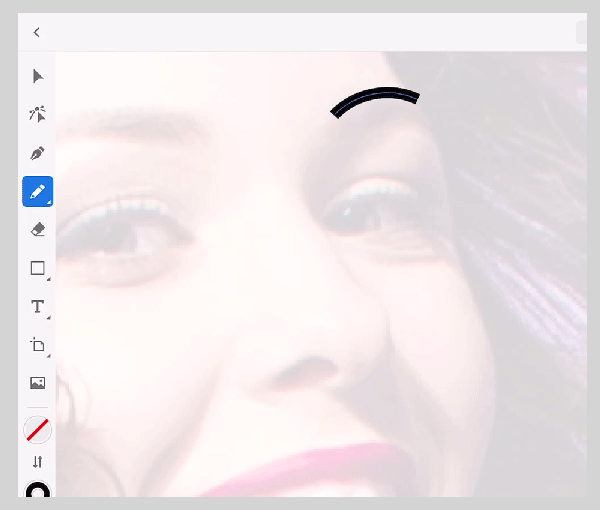Select the Artboard crop tool
Viewport: 600px width, 510px height.
point(37,345)
